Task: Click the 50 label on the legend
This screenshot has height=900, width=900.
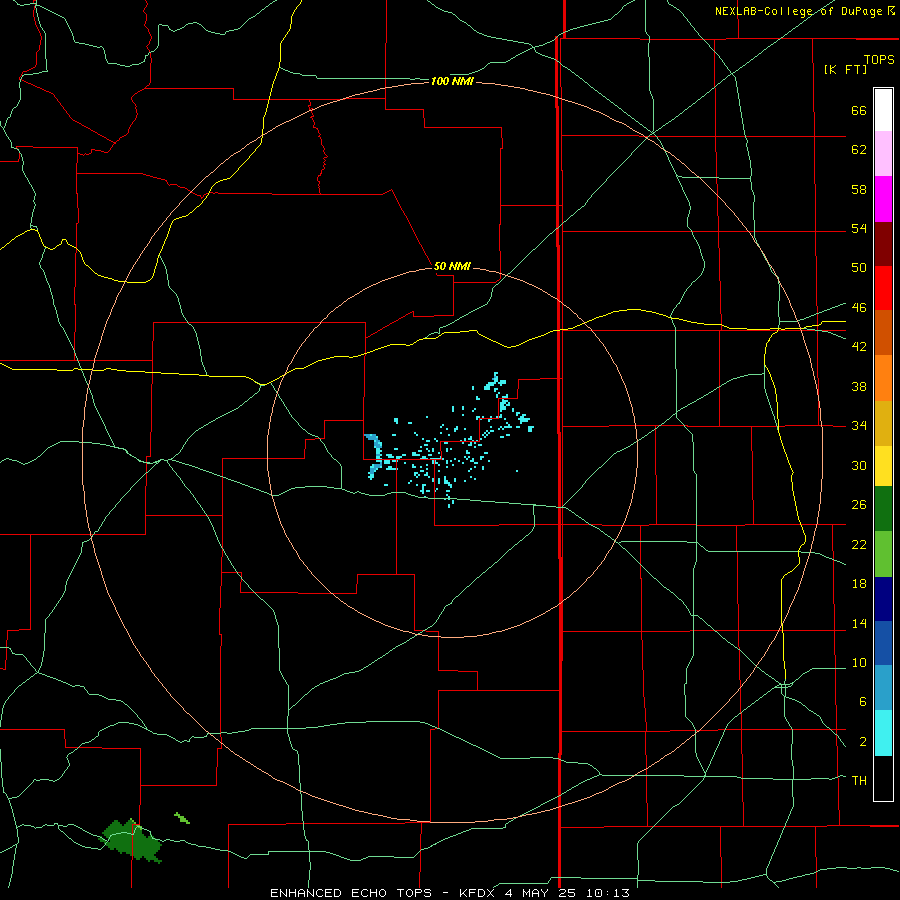Action: (x=859, y=267)
